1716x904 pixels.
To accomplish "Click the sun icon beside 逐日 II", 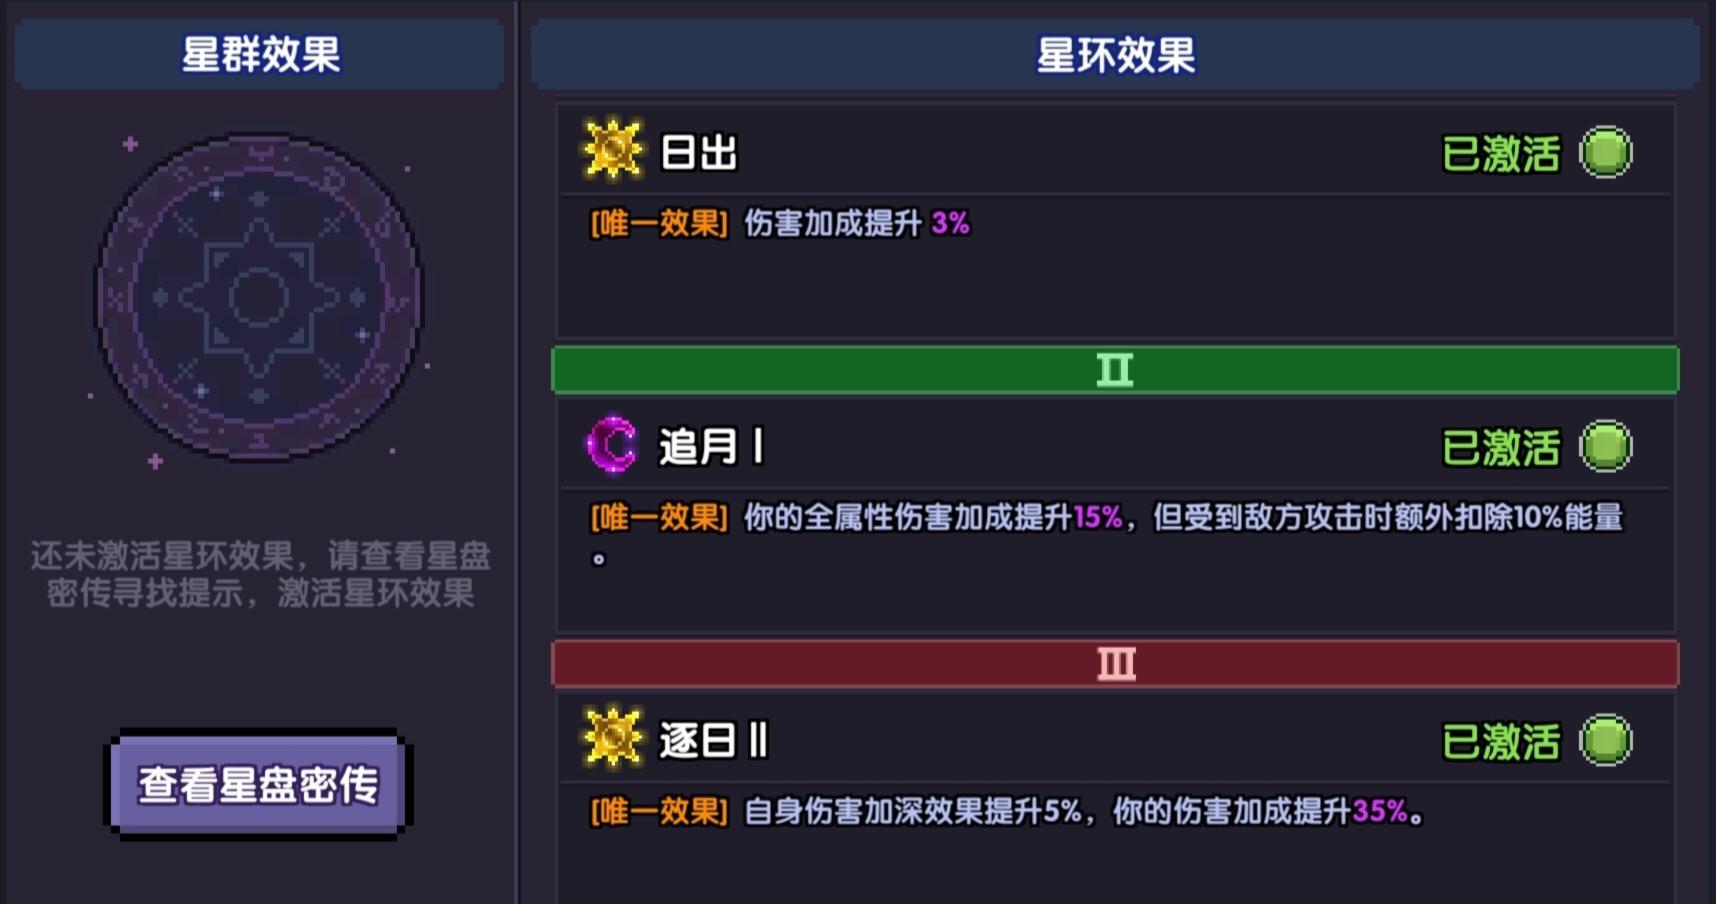I will tap(612, 738).
